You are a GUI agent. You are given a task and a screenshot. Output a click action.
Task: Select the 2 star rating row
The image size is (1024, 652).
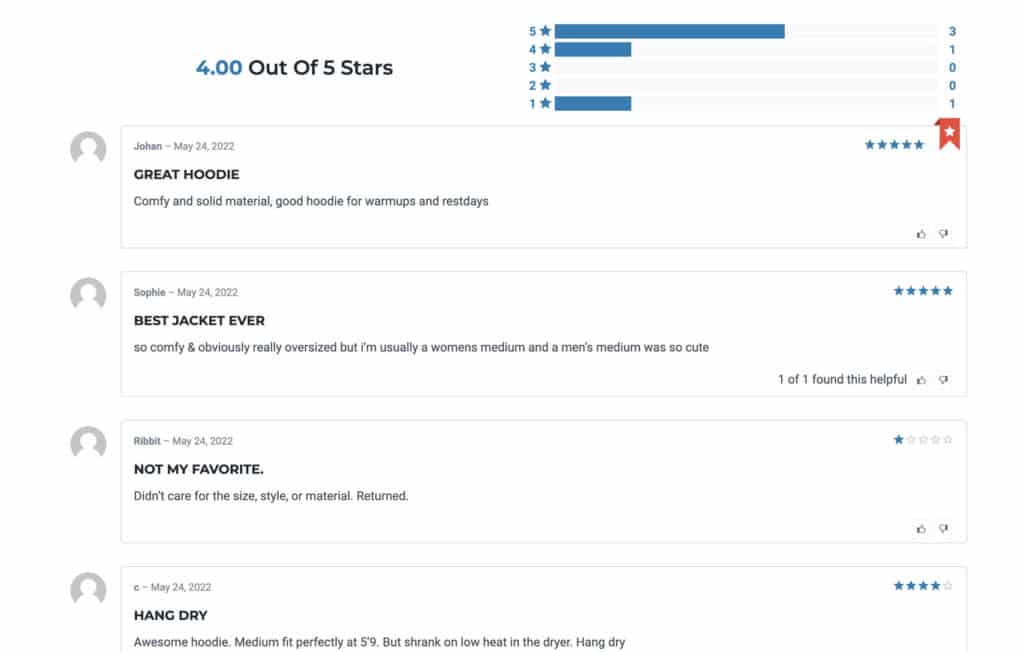coord(742,86)
